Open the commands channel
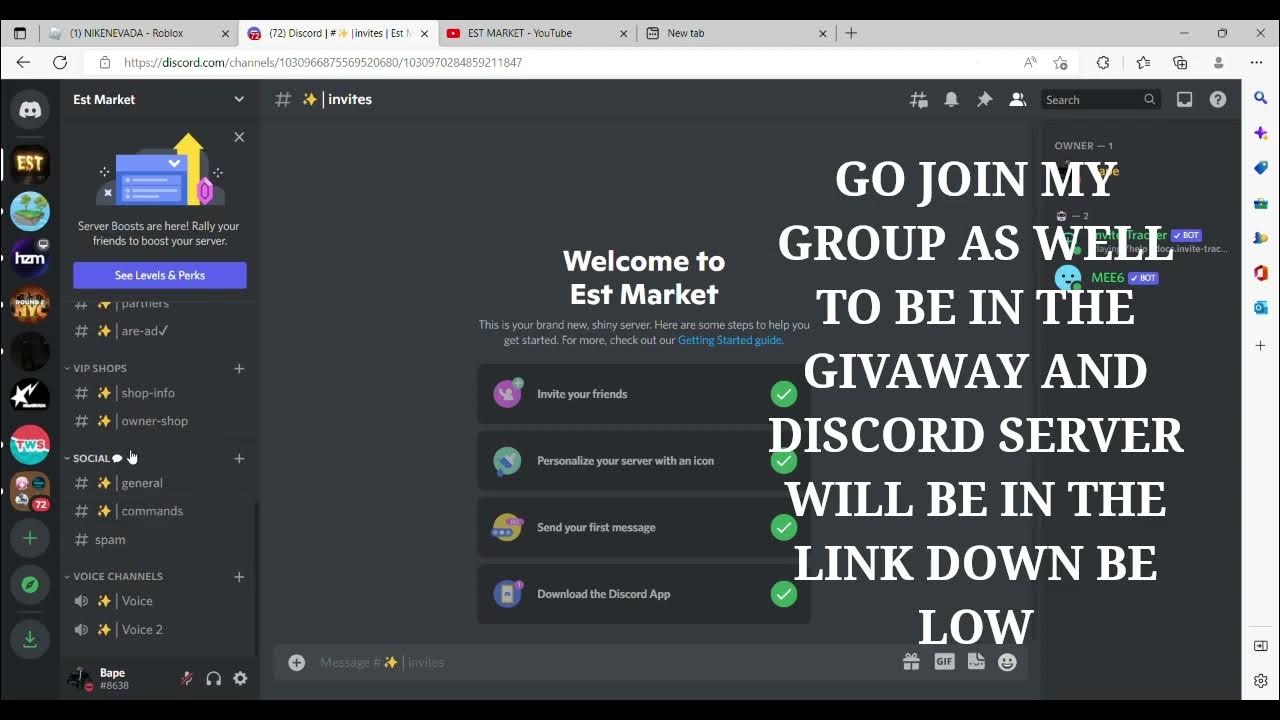The height and width of the screenshot is (720, 1280). (x=160, y=511)
